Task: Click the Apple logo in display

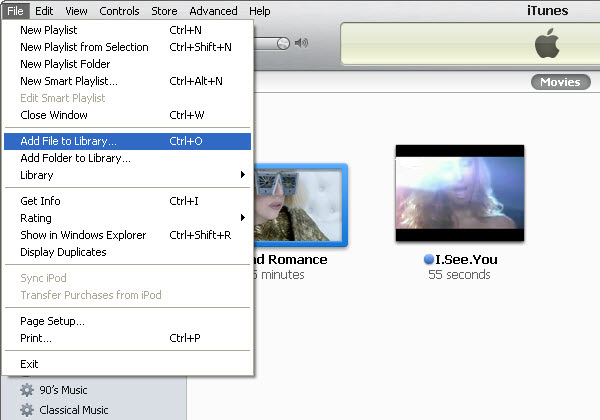Action: pyautogui.click(x=547, y=43)
